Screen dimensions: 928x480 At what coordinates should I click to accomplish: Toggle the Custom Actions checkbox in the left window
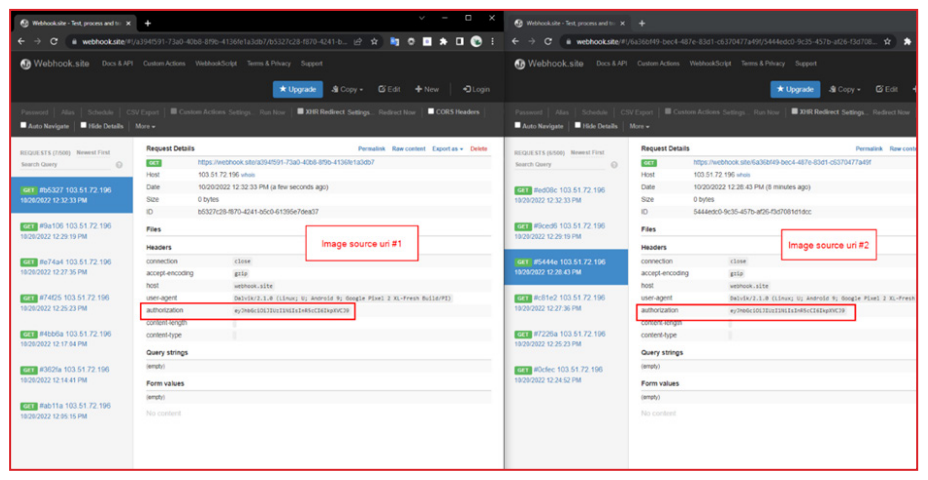tap(173, 111)
